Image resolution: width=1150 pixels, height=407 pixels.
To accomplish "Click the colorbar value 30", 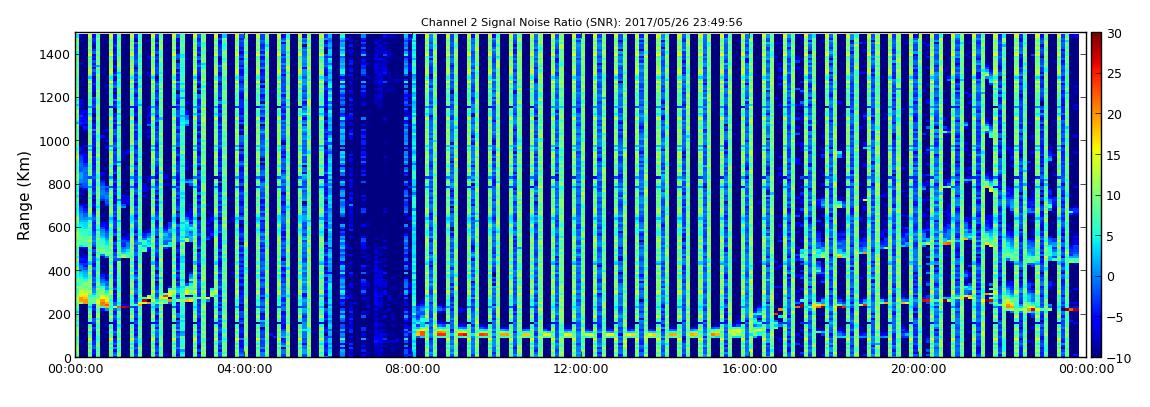I will click(x=1115, y=33).
